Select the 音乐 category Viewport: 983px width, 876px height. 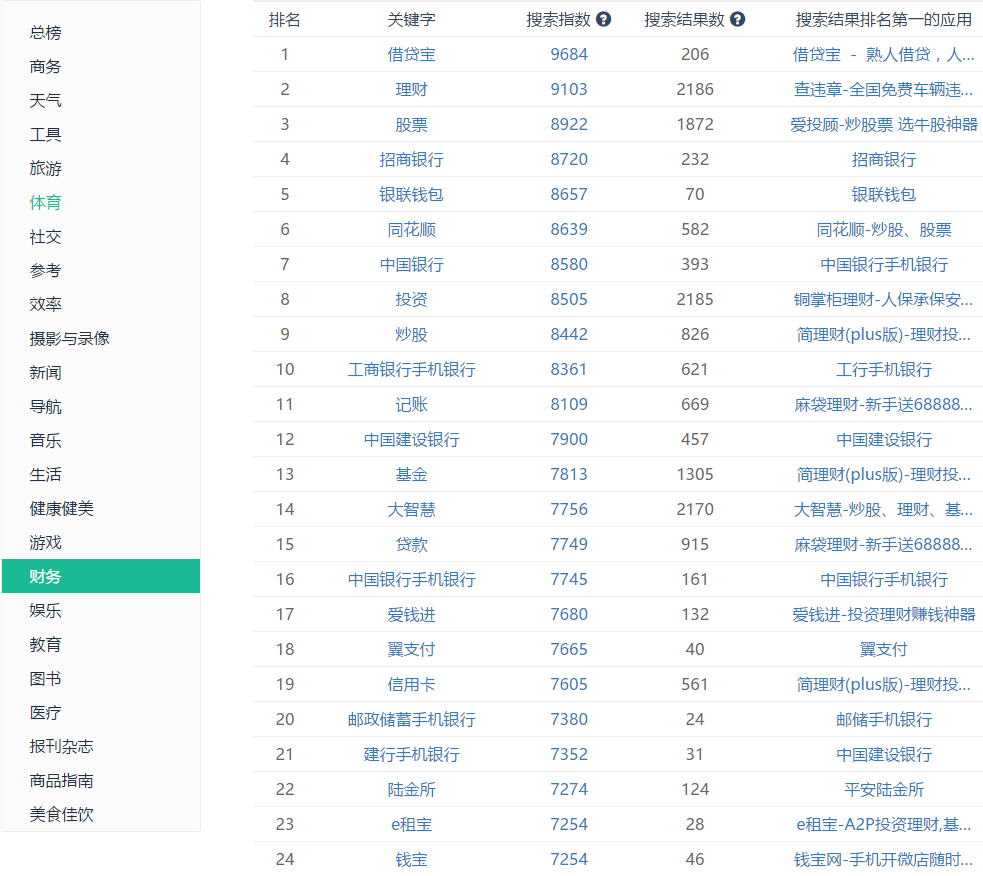45,441
